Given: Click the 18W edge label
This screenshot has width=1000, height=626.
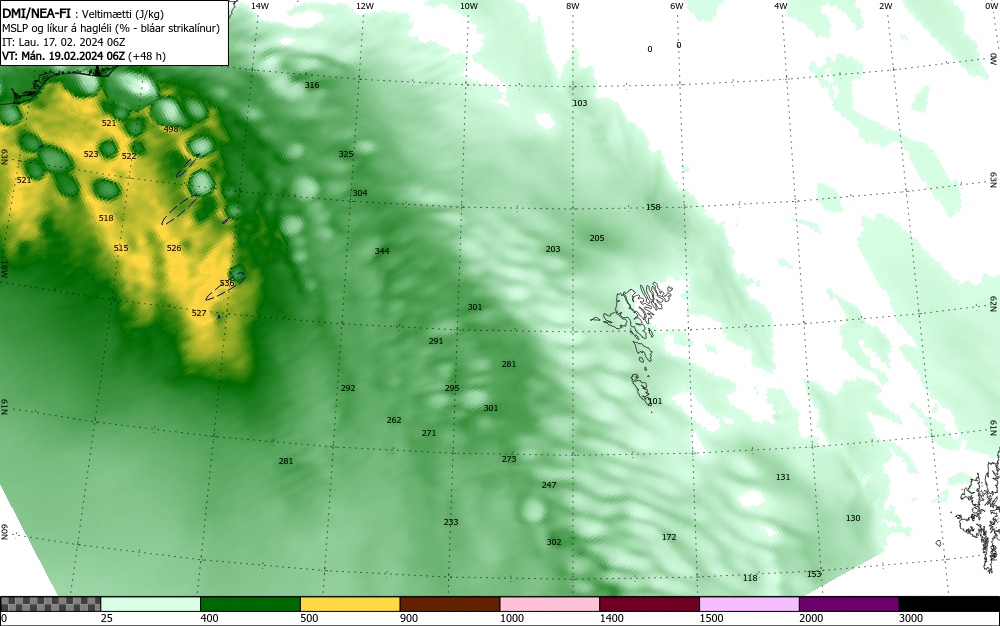Looking at the screenshot, I should 4,269.
